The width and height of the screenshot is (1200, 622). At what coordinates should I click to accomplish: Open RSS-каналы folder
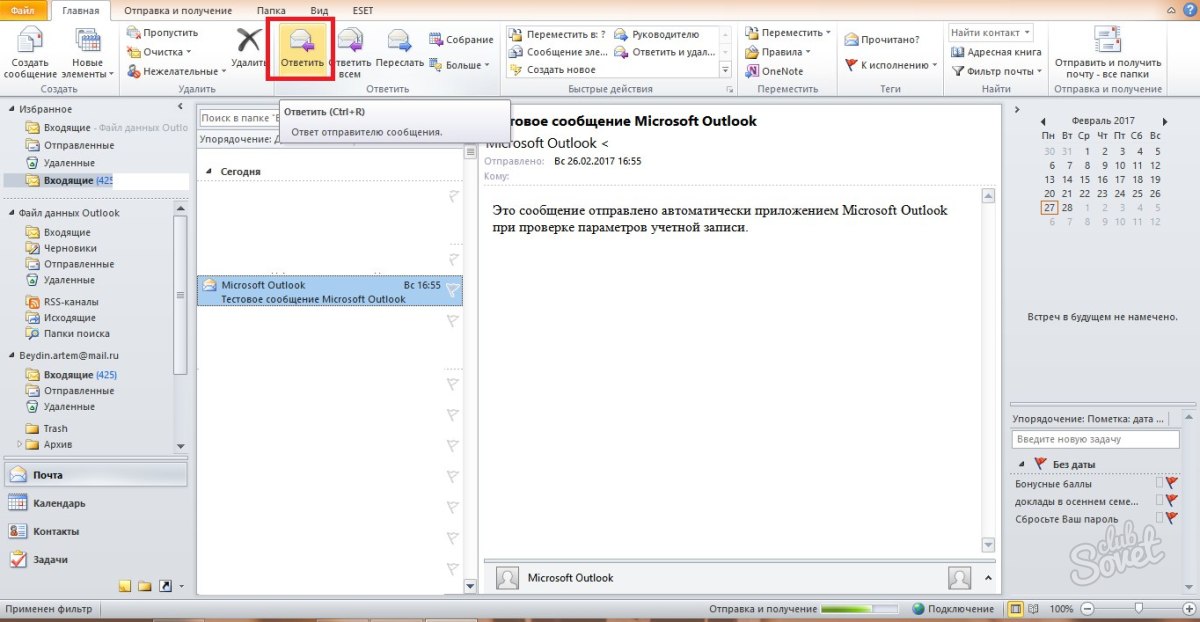click(x=70, y=301)
